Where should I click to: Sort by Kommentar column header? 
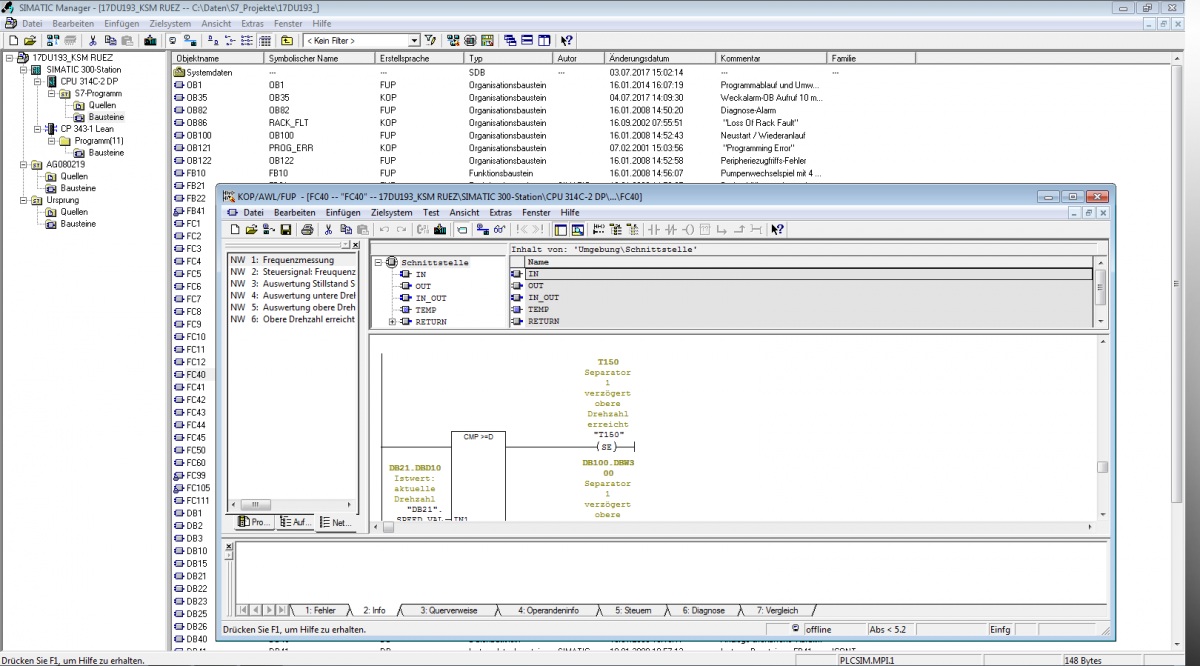[x=773, y=59]
